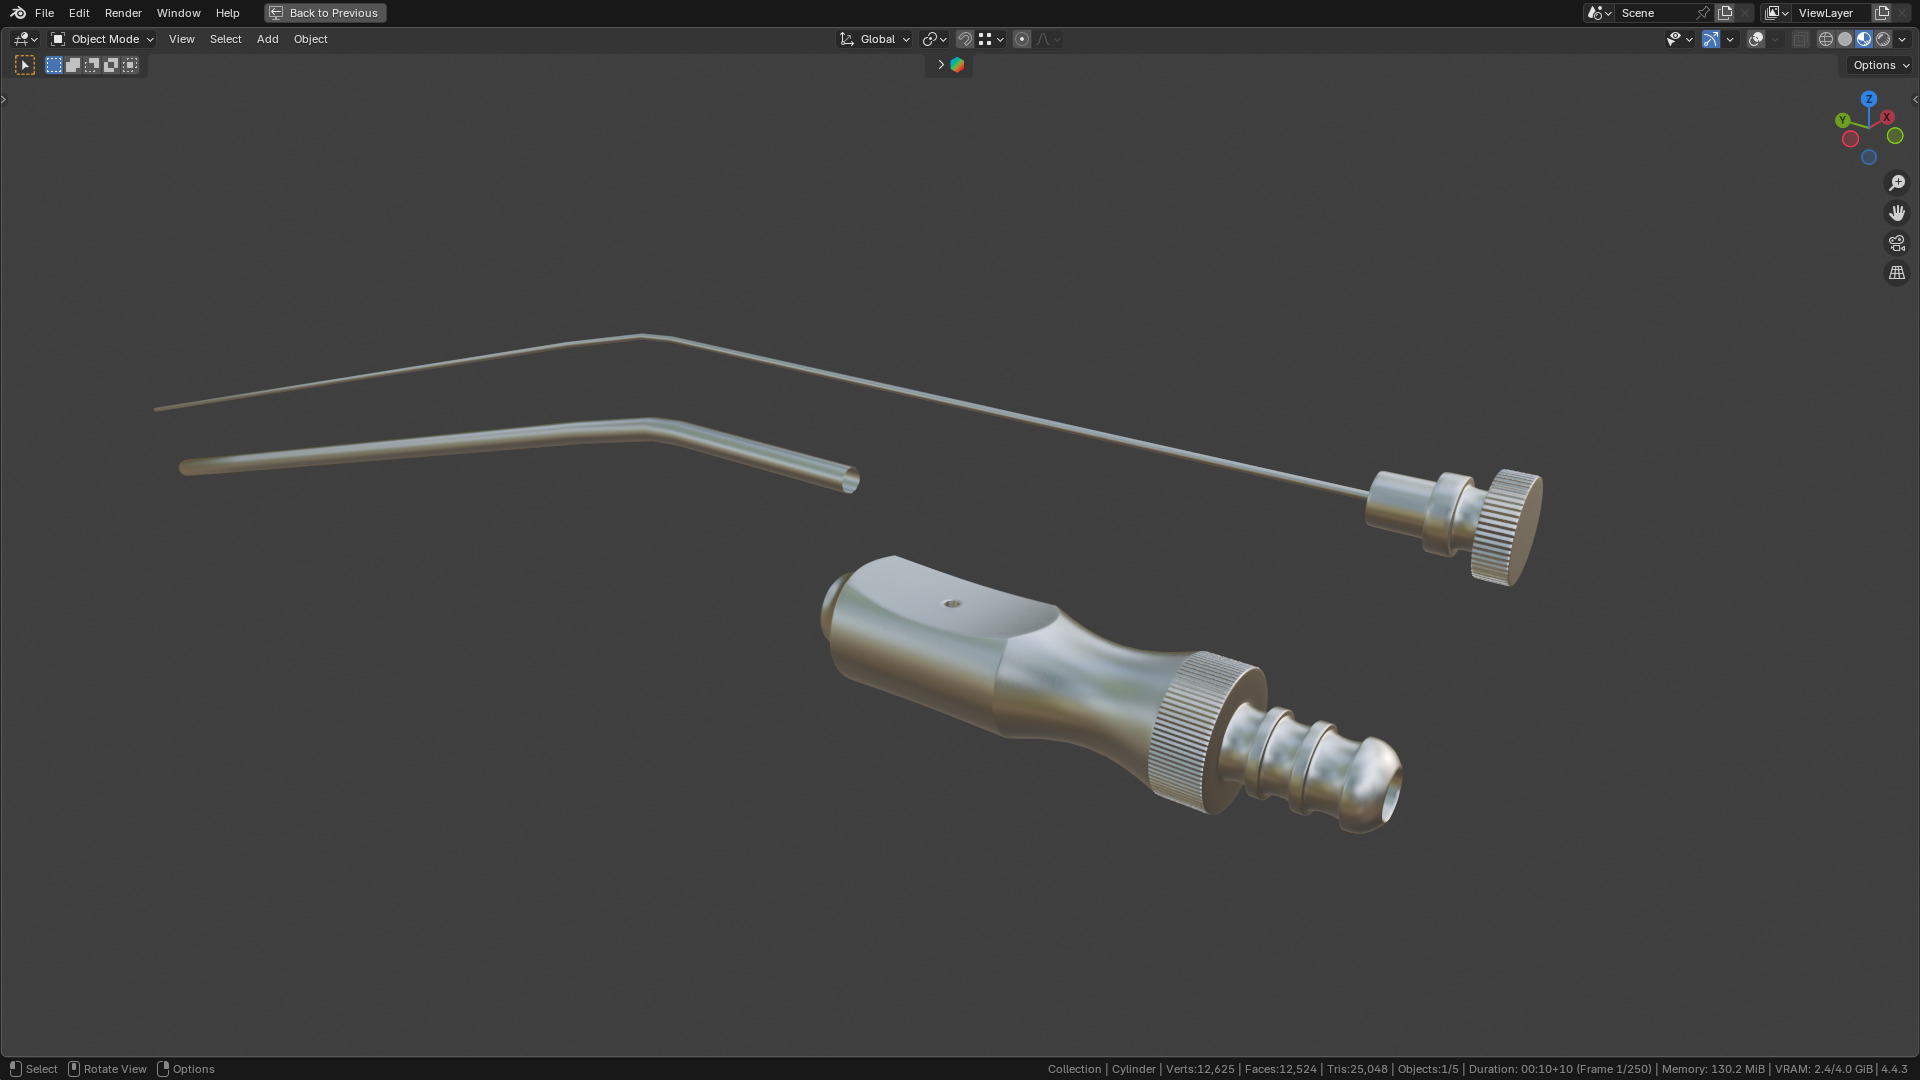Toggle show gizmos button
The image size is (1920, 1080).
pos(1711,39)
